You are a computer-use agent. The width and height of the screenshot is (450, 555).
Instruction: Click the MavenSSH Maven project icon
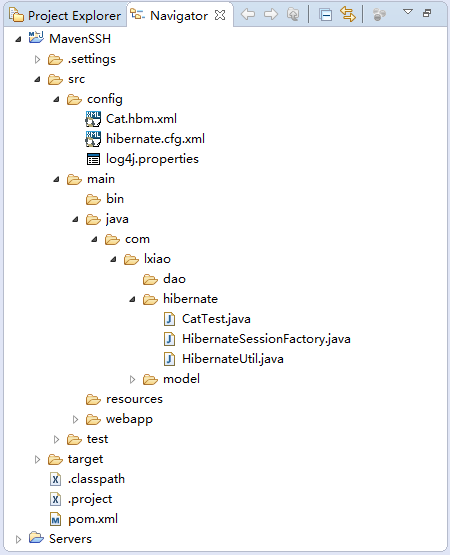click(x=36, y=38)
